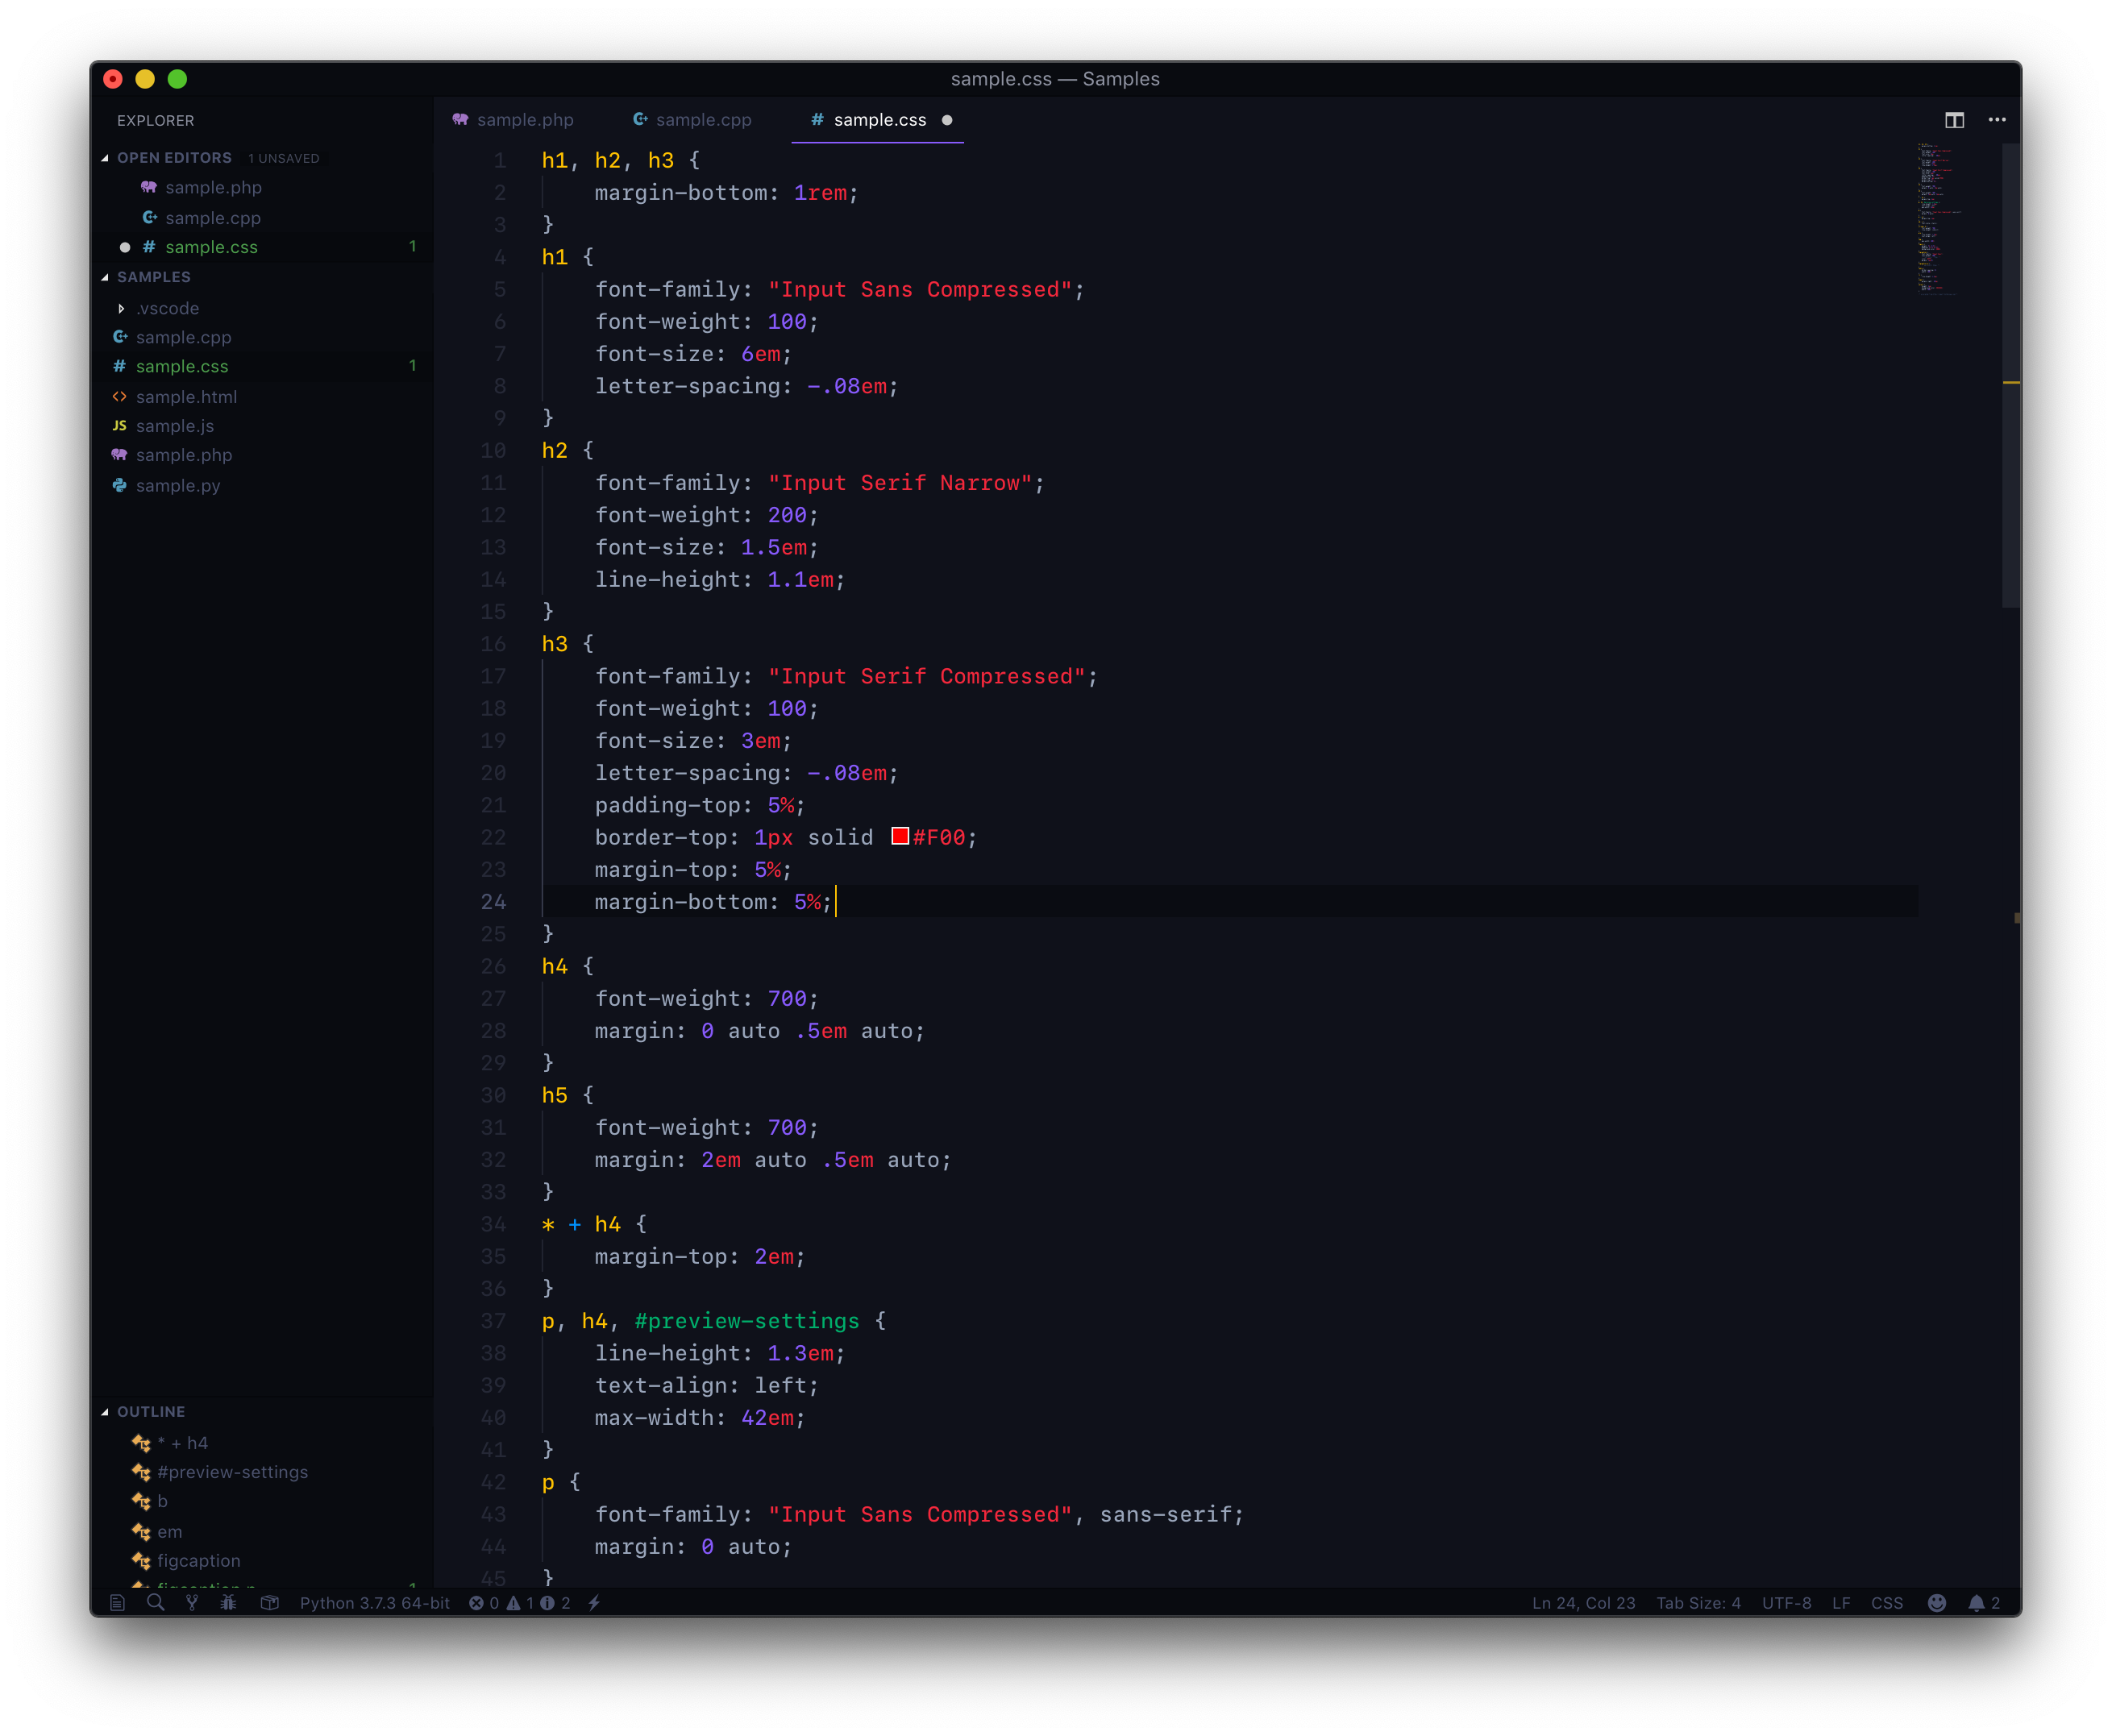Open sample.html in the file tree
This screenshot has height=1736, width=2112.
click(186, 397)
